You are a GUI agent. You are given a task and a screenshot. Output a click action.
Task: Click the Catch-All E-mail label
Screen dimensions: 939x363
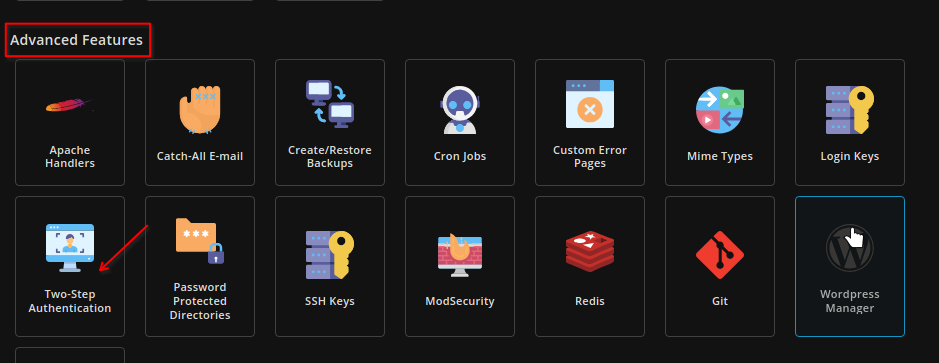[200, 156]
